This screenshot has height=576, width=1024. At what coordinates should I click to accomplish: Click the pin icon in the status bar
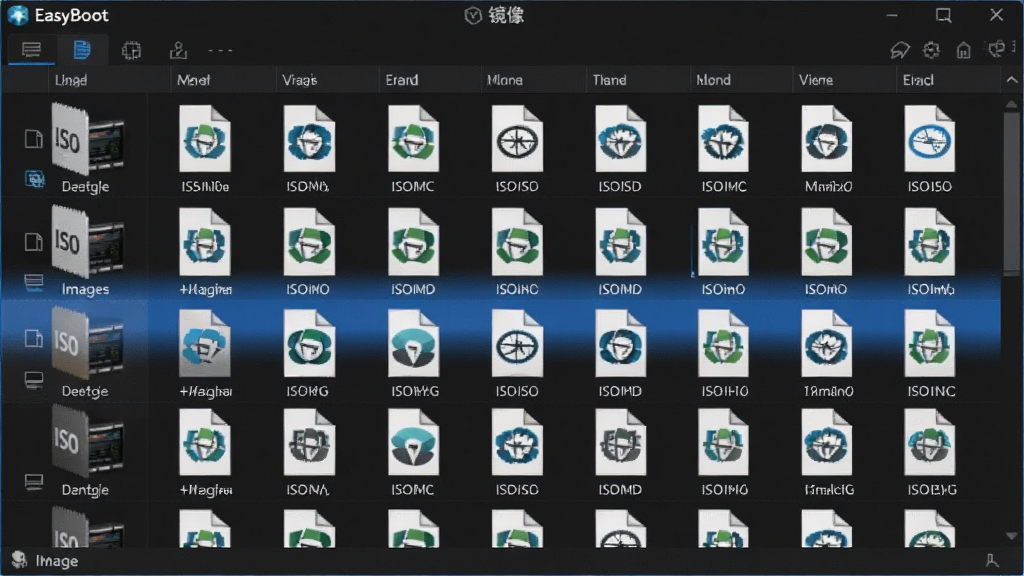click(992, 560)
